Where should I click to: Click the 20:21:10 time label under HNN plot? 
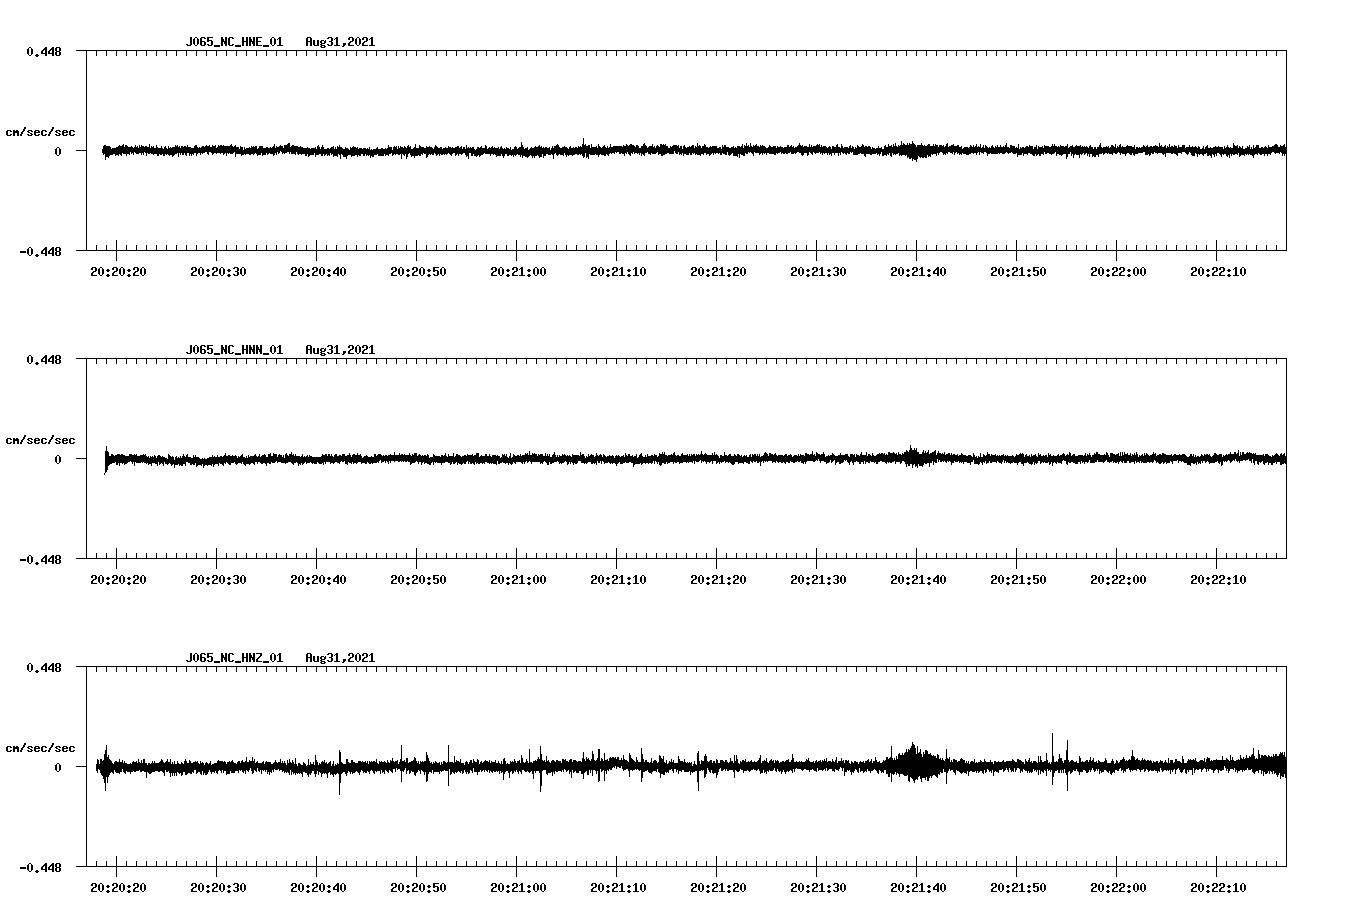pos(618,580)
